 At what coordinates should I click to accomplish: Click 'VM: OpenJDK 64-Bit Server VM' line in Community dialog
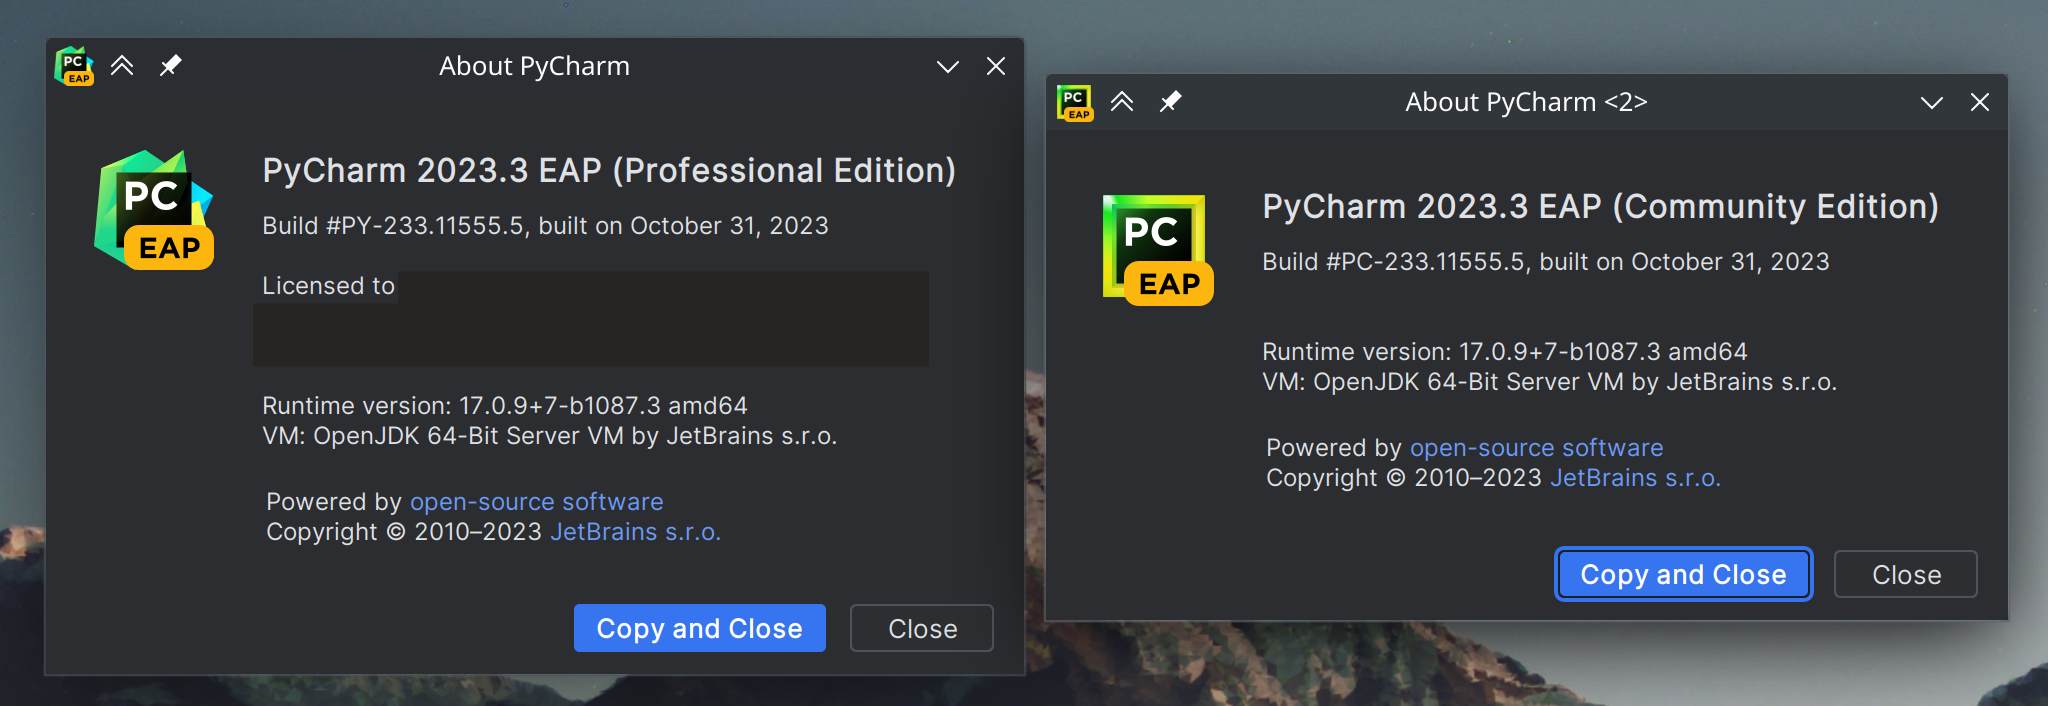(x=1549, y=382)
